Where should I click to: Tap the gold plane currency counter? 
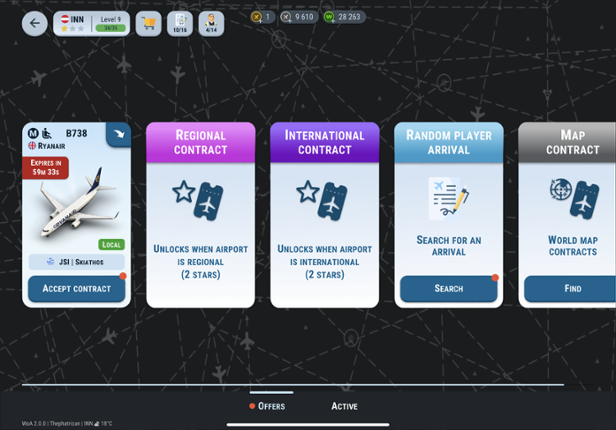tap(261, 16)
